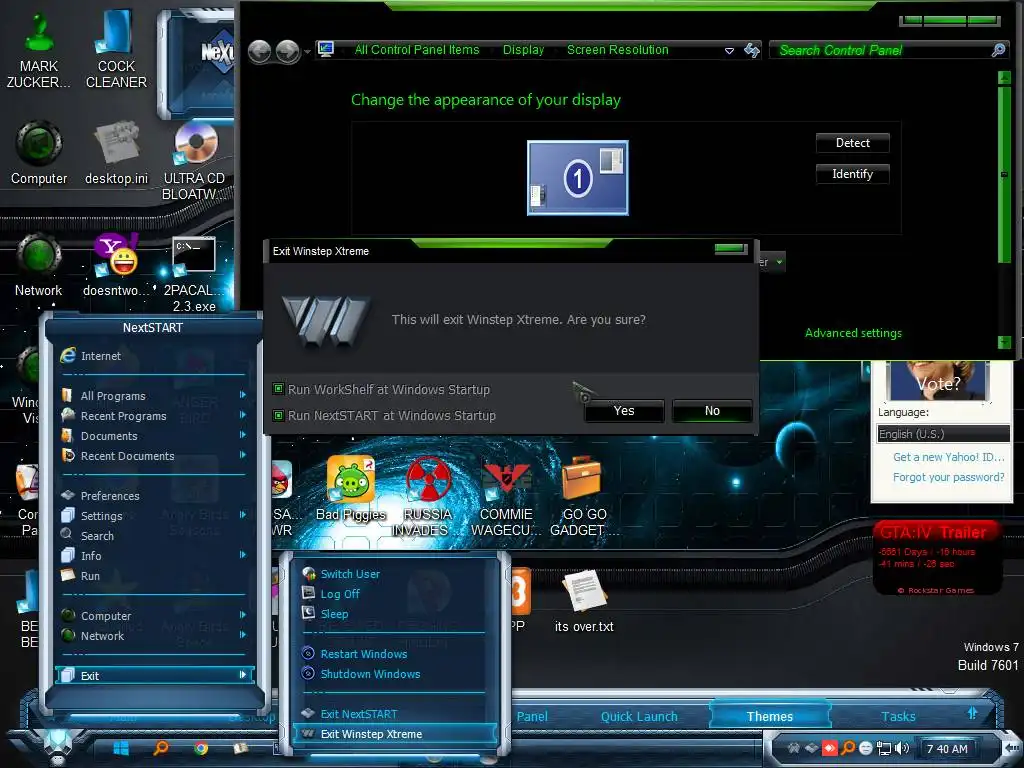Viewport: 1024px width, 768px height.
Task: Switch to the Tasks shelf tab
Action: pyautogui.click(x=898, y=716)
